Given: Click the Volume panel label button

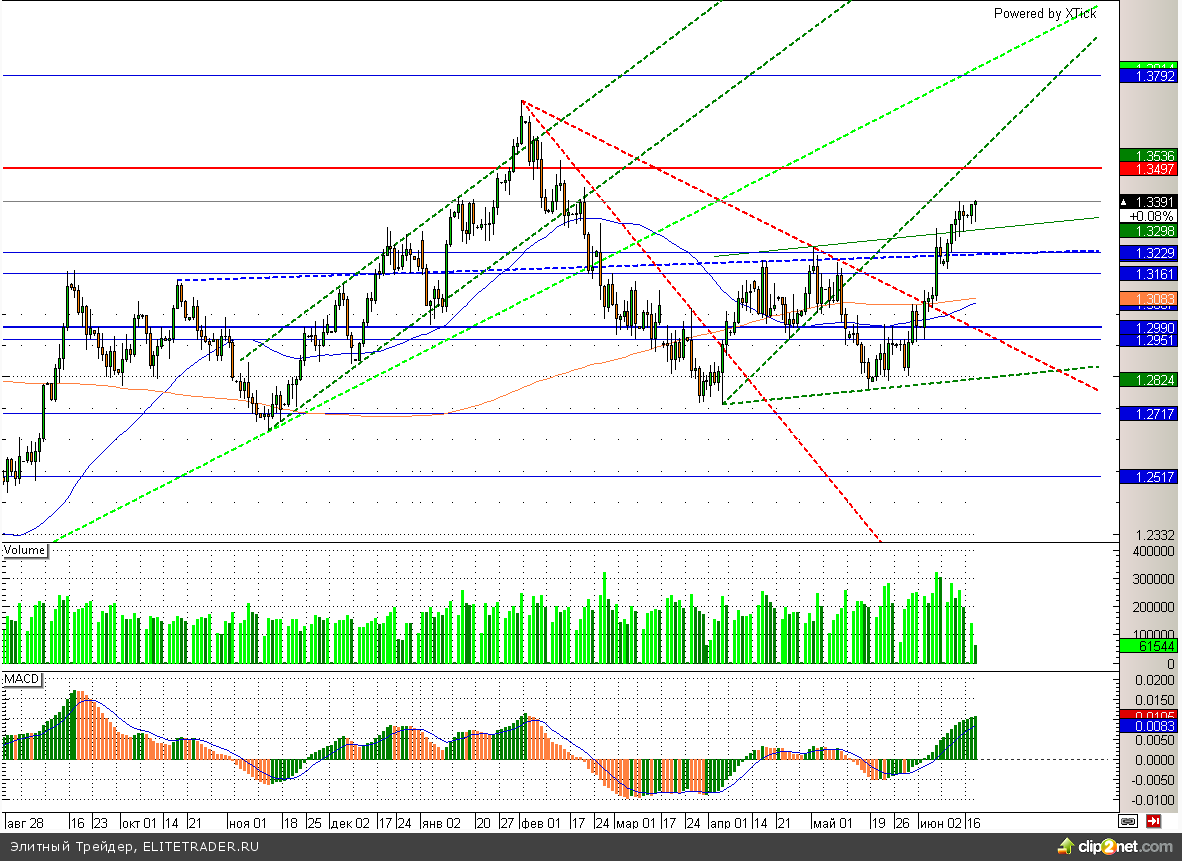Looking at the screenshot, I should click(x=25, y=550).
